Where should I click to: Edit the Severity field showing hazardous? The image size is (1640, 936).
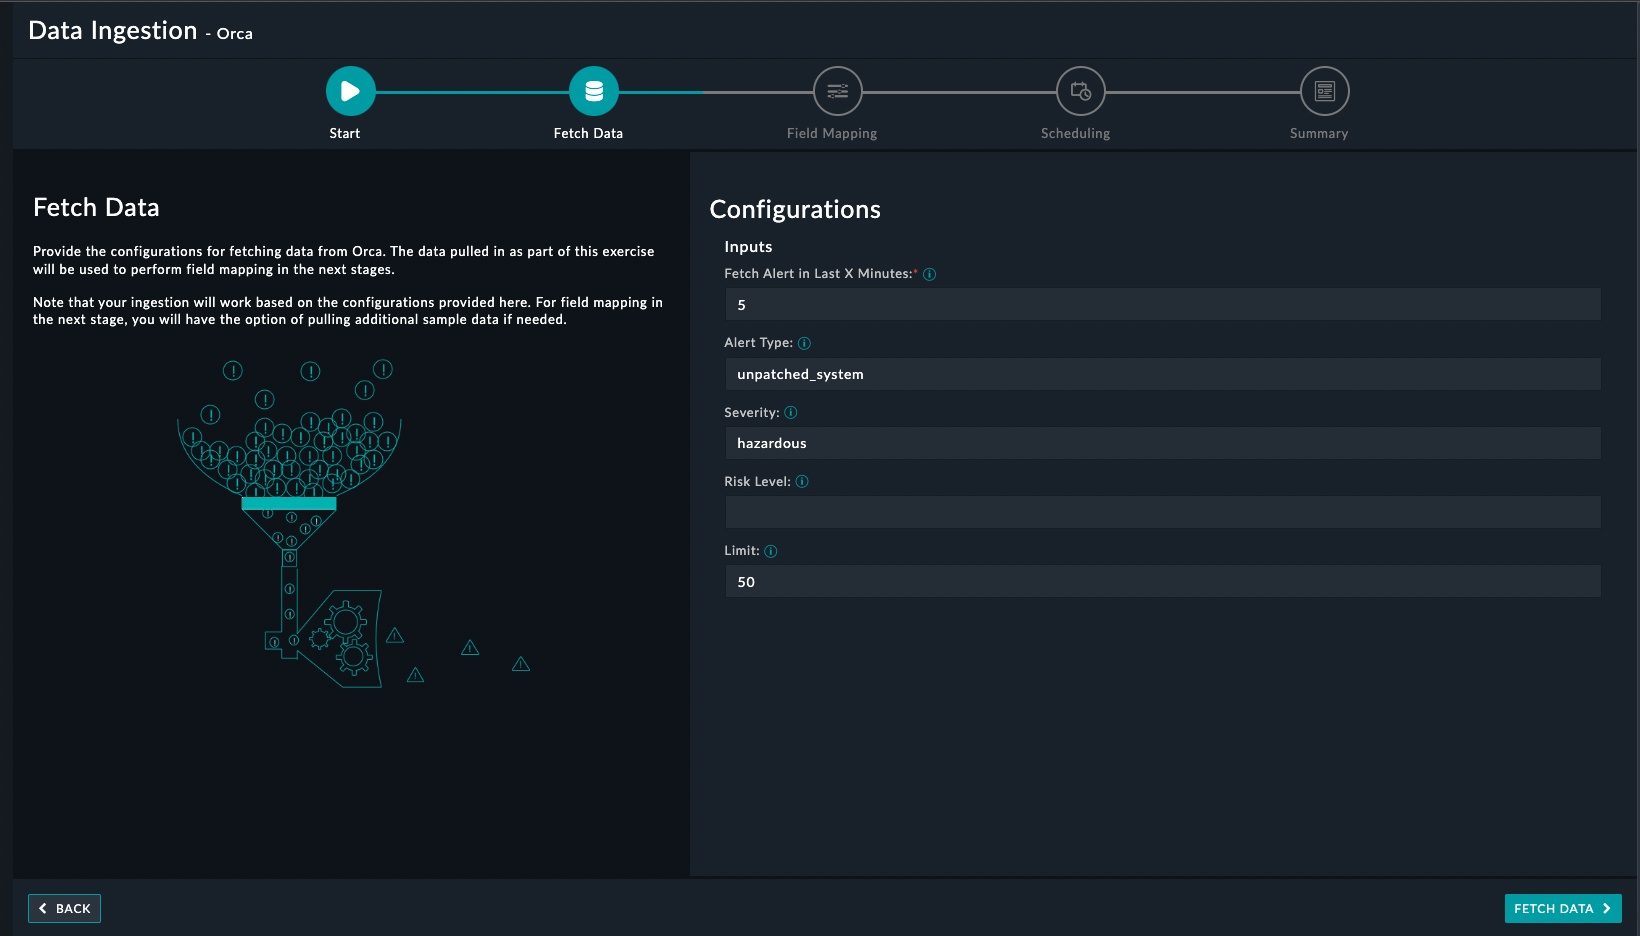click(x=1162, y=443)
